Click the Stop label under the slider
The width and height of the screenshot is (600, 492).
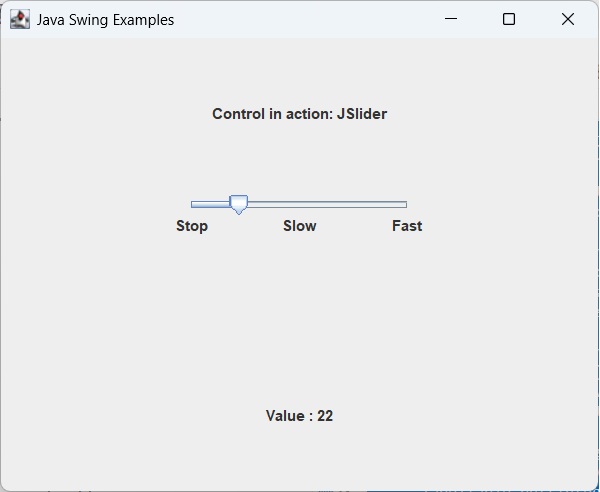tap(192, 226)
